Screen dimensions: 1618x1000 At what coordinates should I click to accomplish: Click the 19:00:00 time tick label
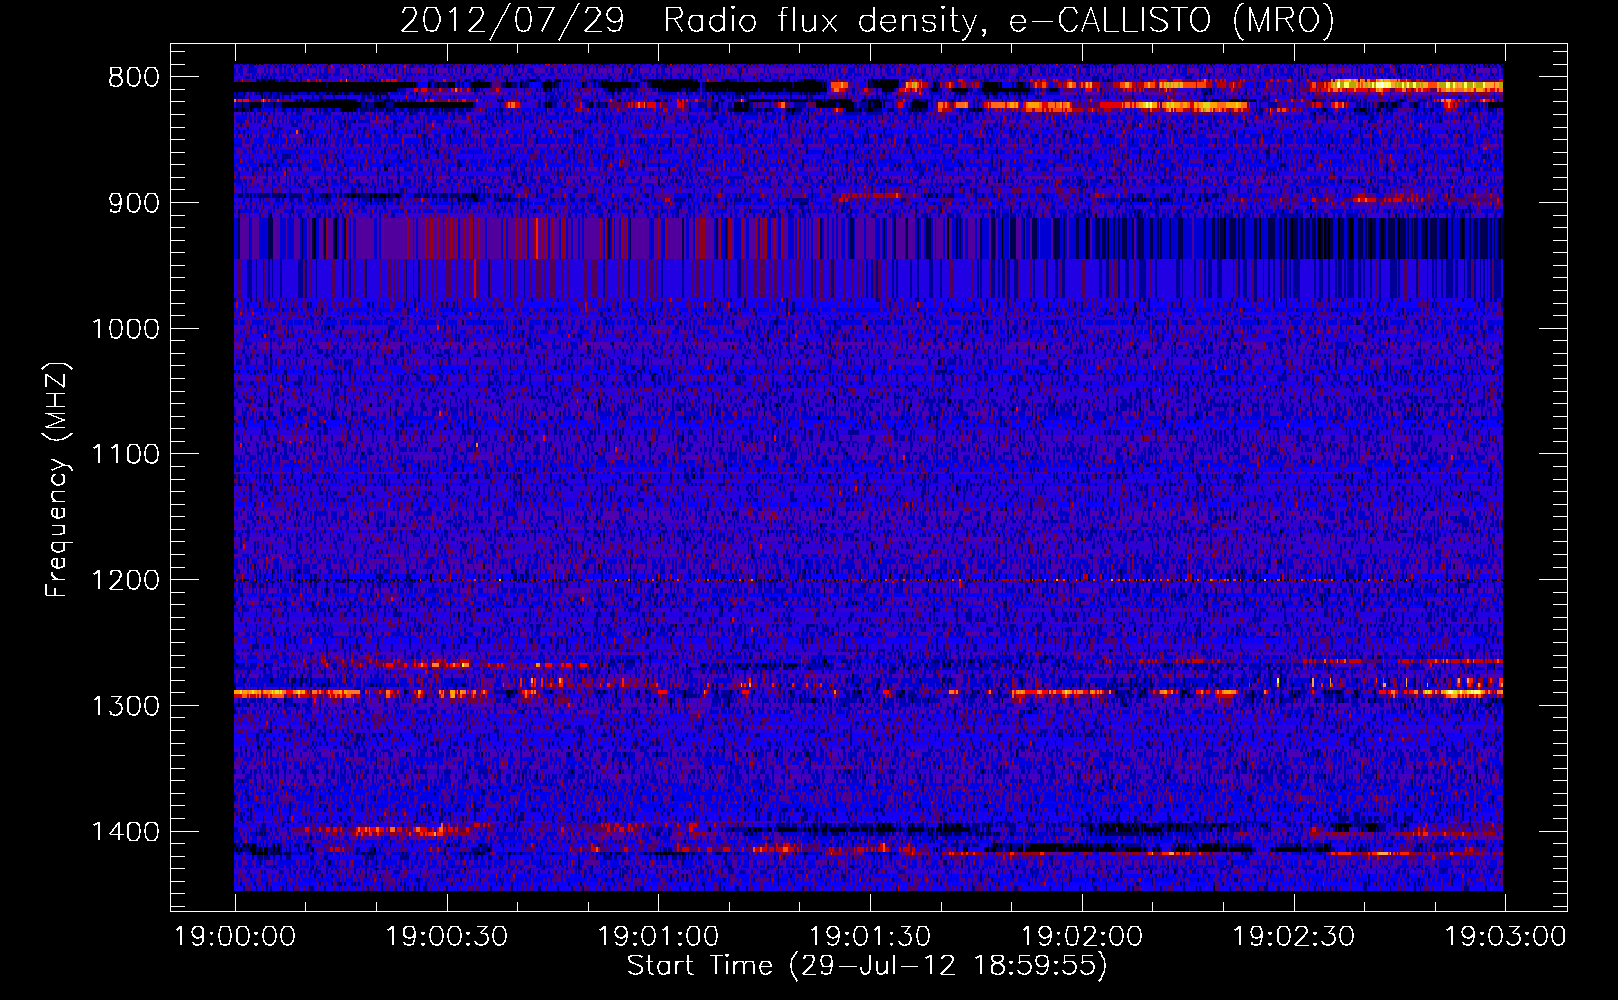(235, 937)
